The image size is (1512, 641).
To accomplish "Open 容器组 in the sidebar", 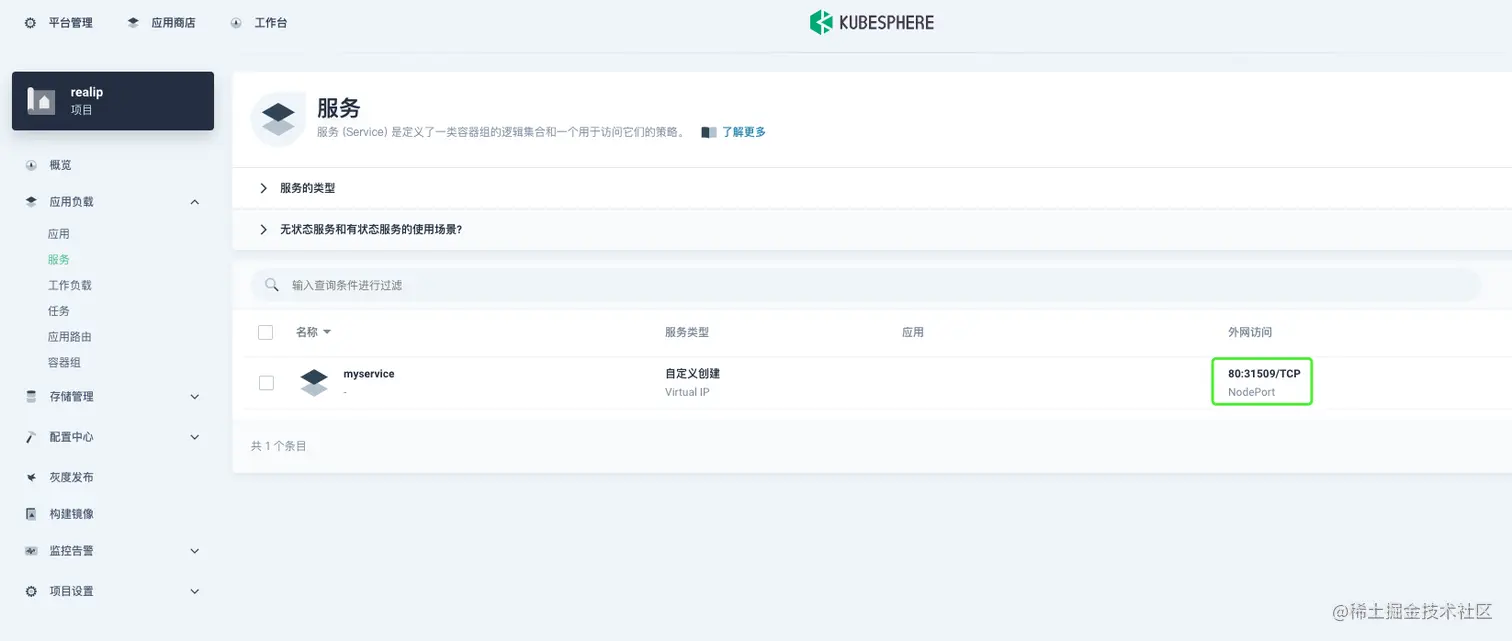I will pos(65,363).
